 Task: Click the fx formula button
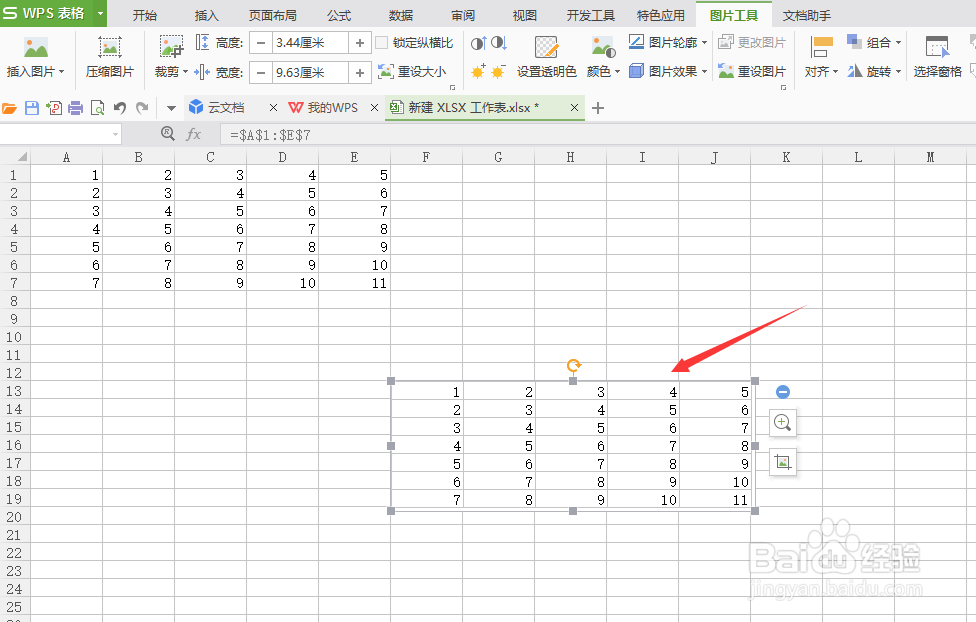pyautogui.click(x=193, y=133)
